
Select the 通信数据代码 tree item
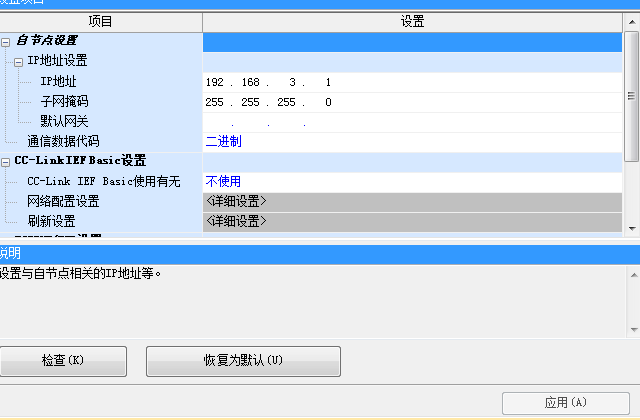click(63, 142)
